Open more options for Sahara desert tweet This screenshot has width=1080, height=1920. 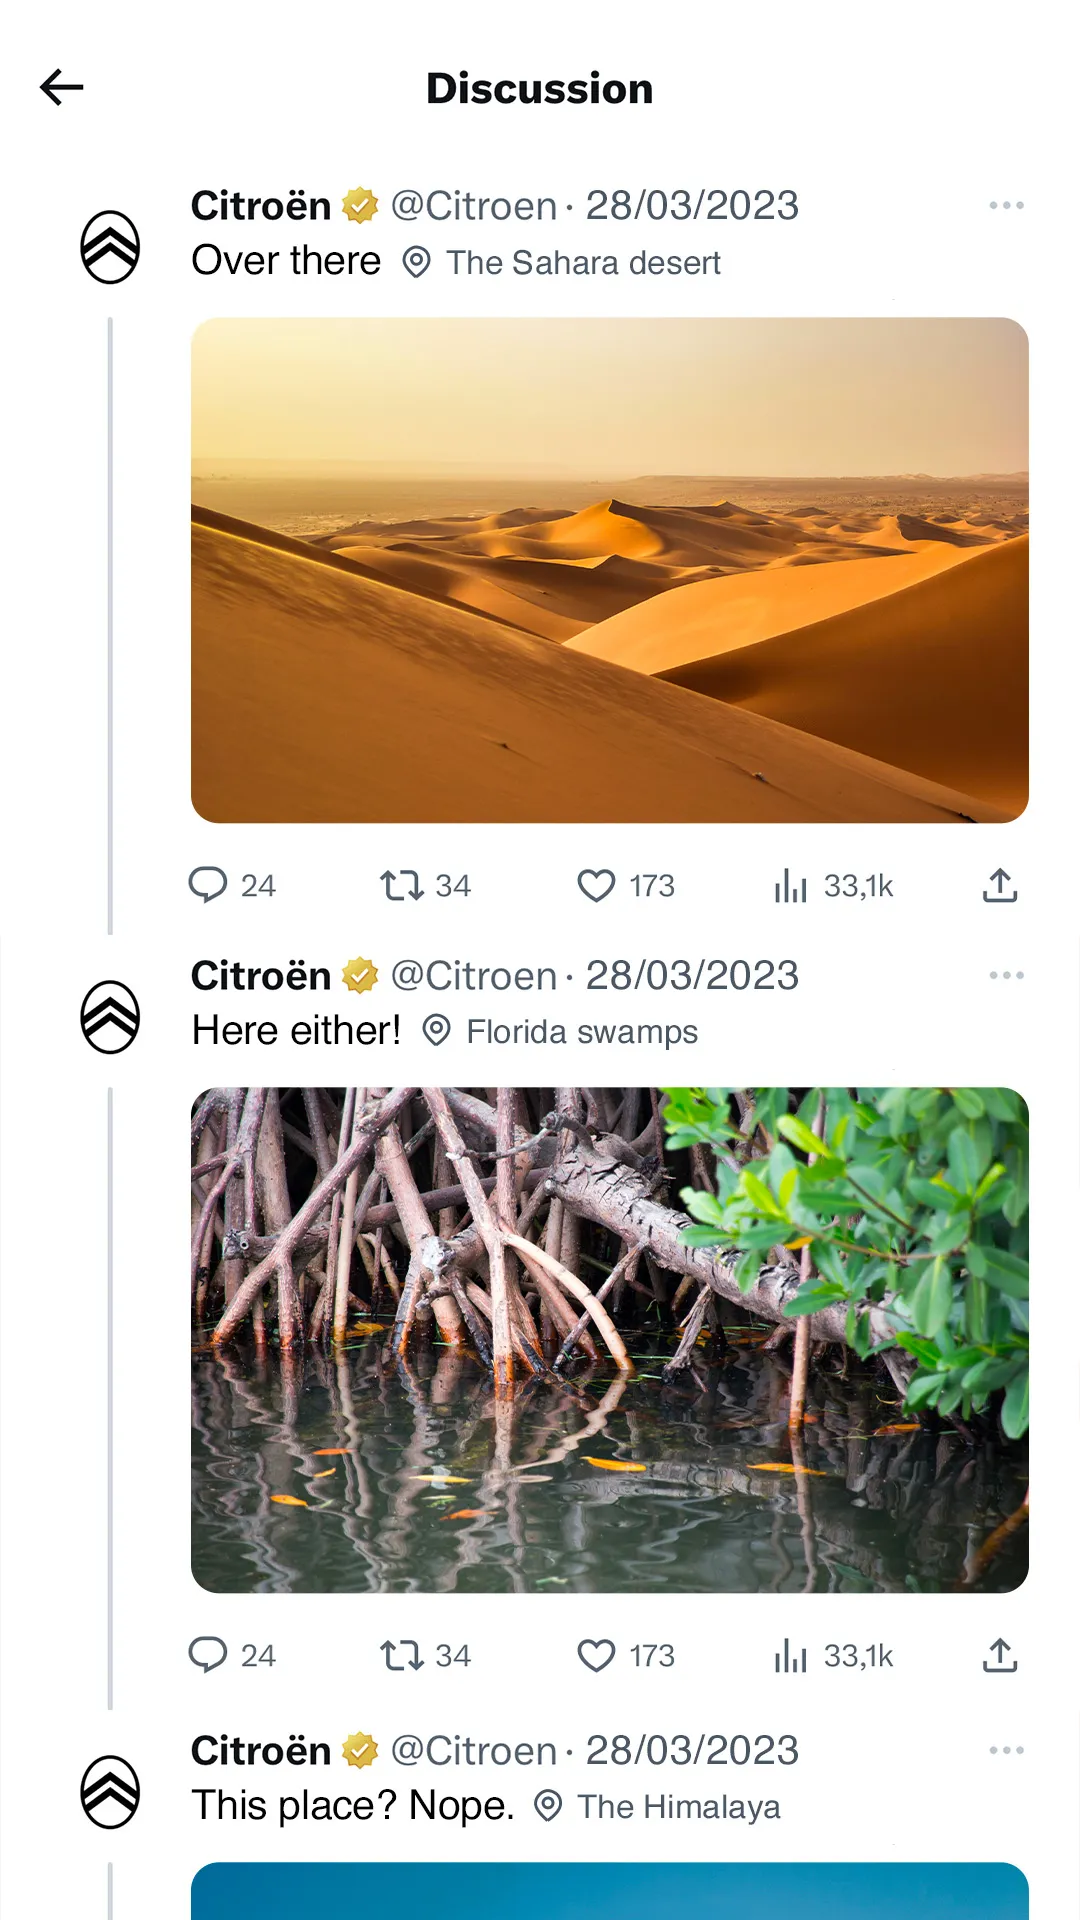(x=1006, y=205)
